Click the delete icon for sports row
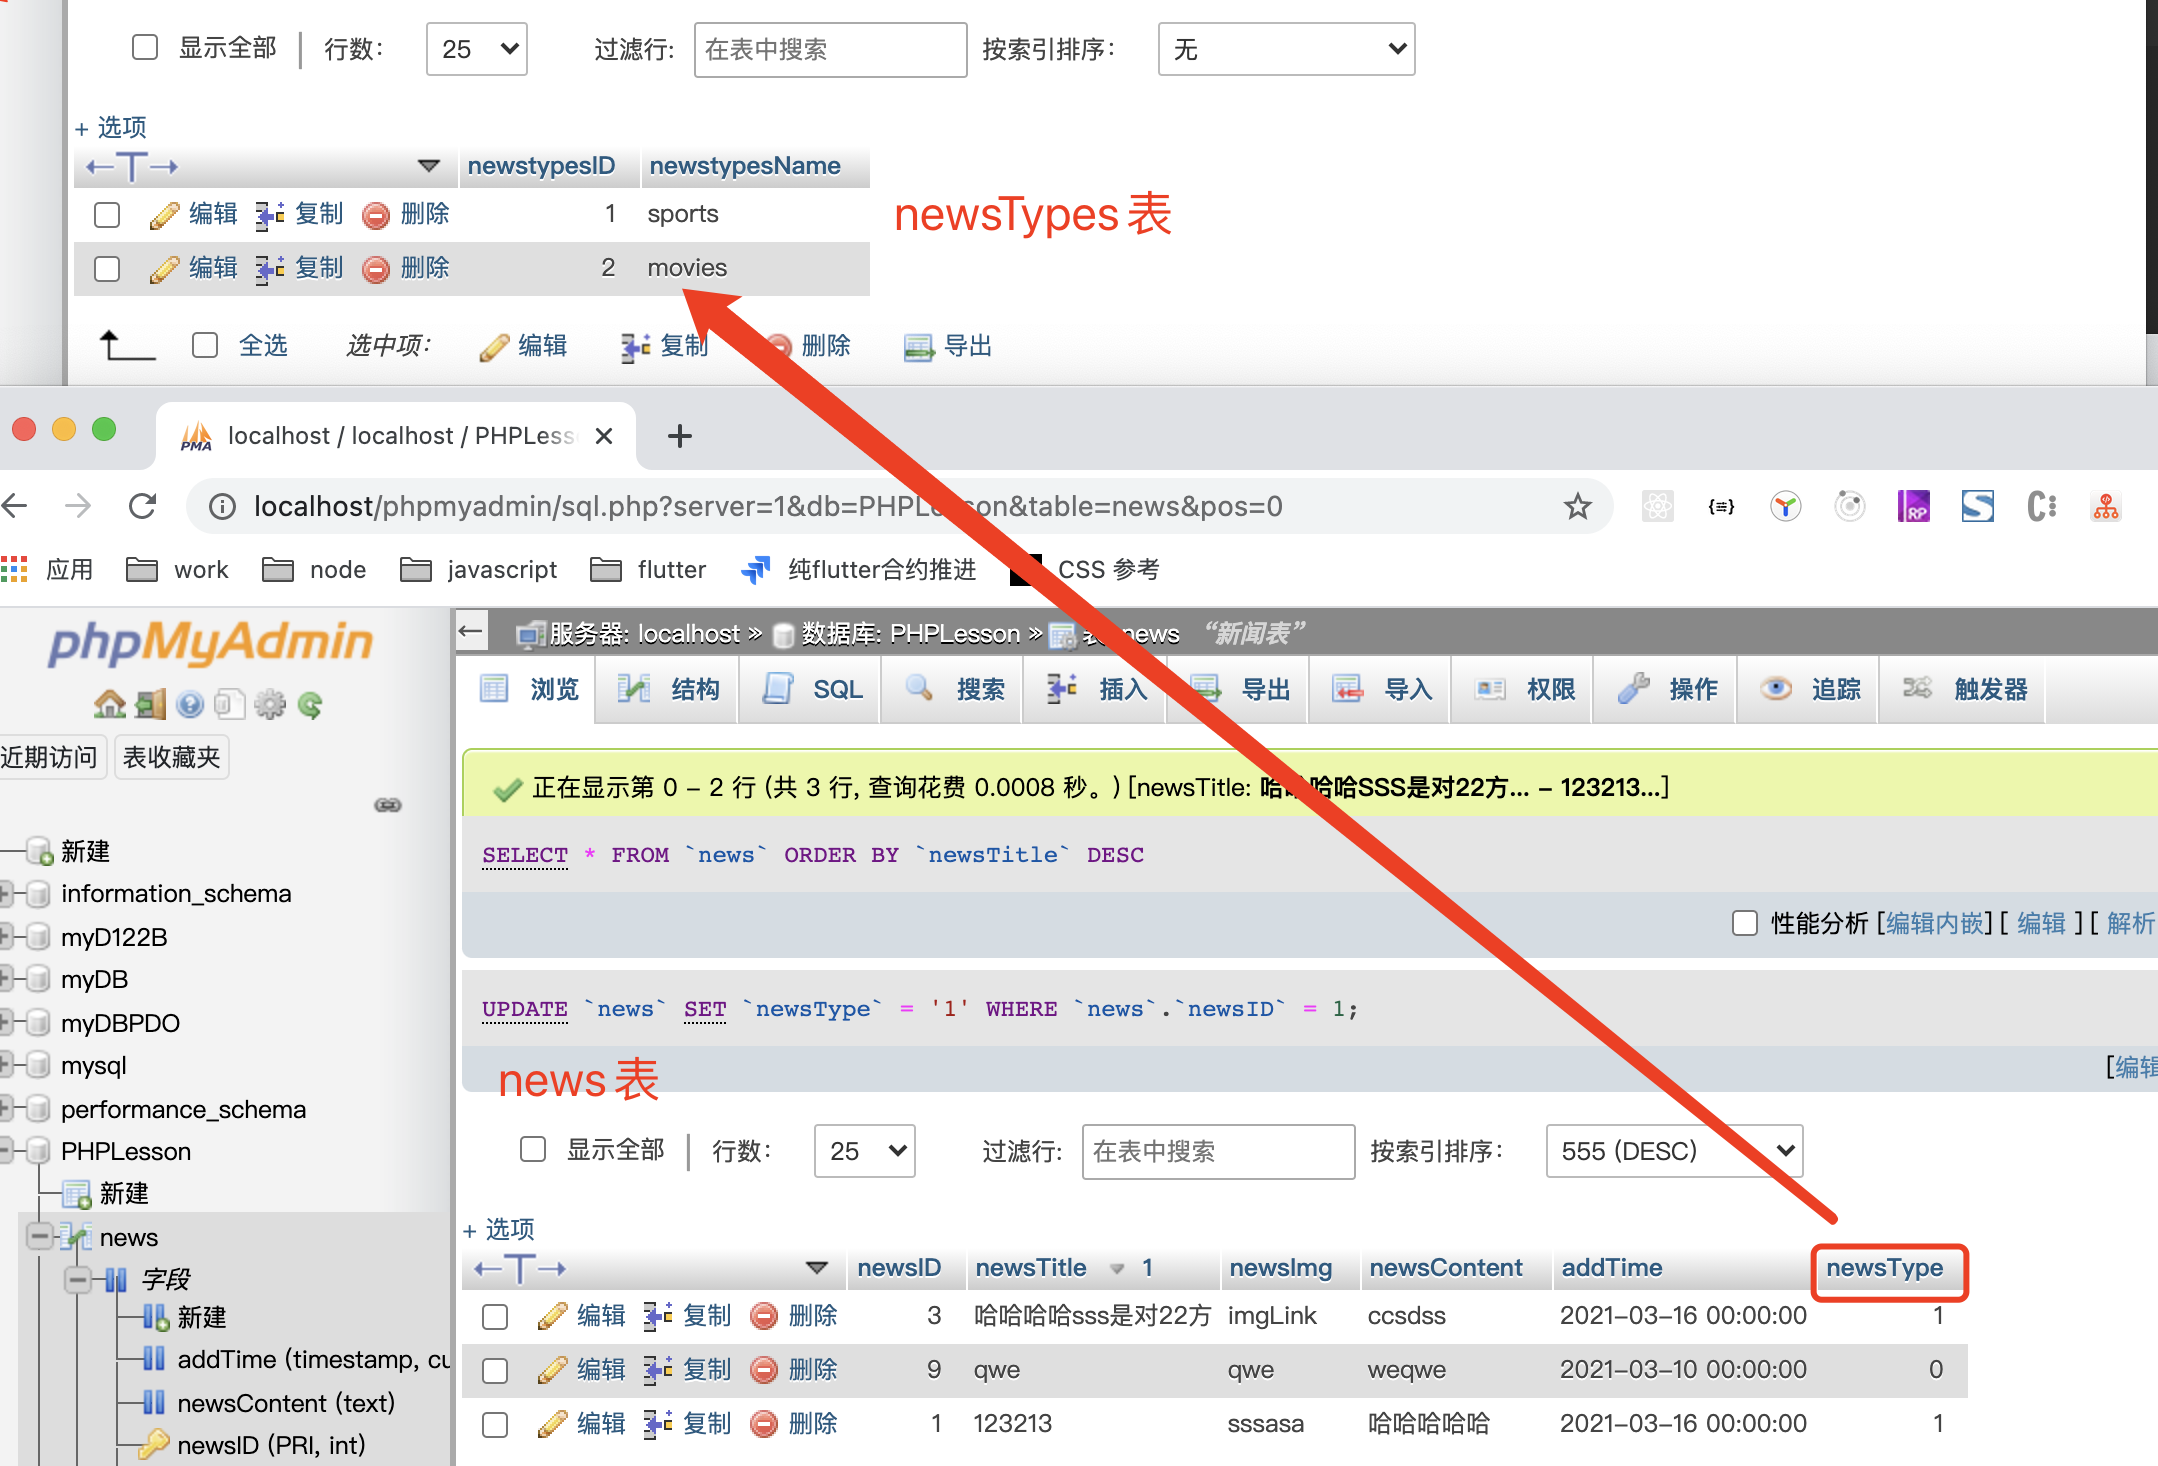Viewport: 2158px width, 1466px height. coord(376,215)
